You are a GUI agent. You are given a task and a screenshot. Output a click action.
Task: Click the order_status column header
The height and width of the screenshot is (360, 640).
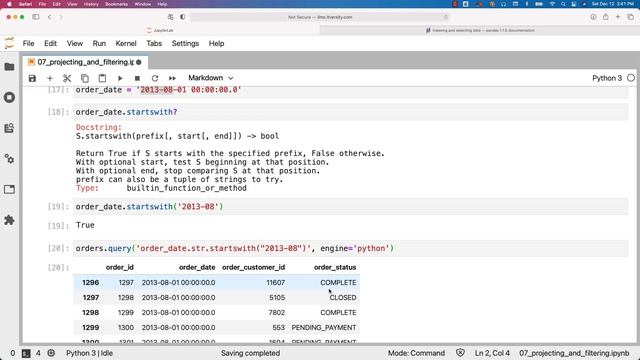click(335, 267)
